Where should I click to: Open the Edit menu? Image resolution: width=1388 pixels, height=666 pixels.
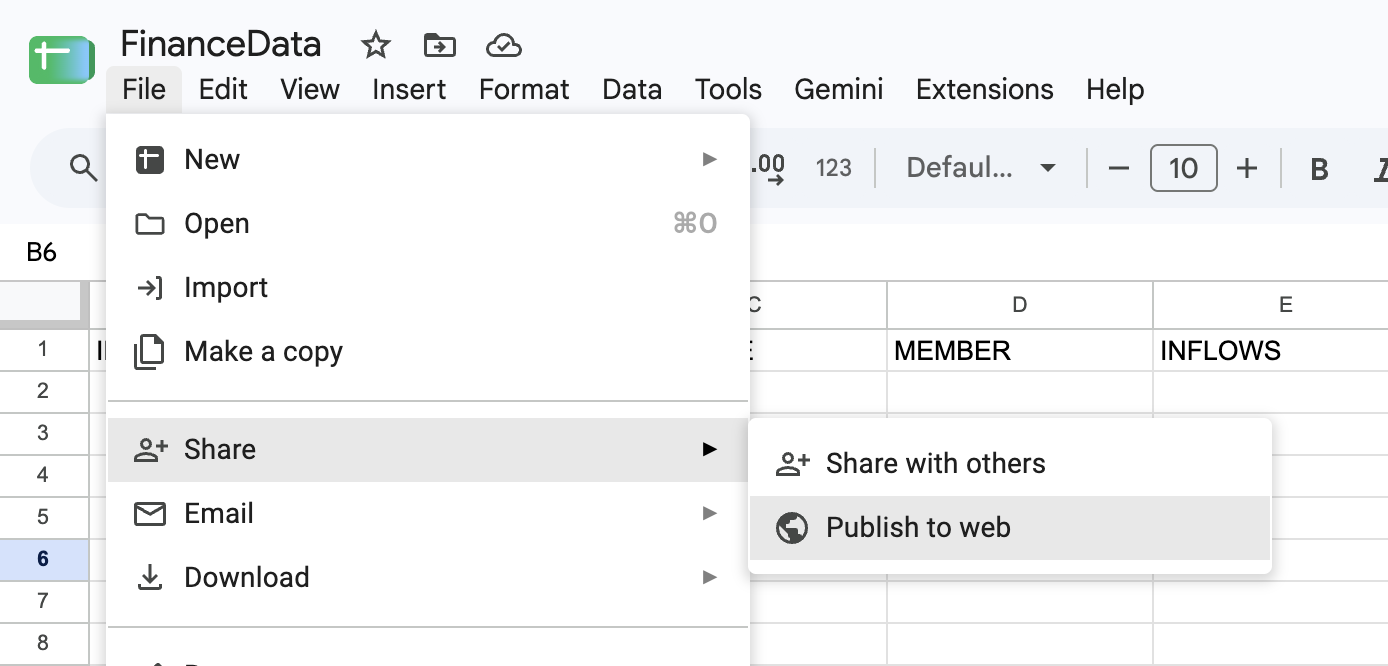click(223, 89)
